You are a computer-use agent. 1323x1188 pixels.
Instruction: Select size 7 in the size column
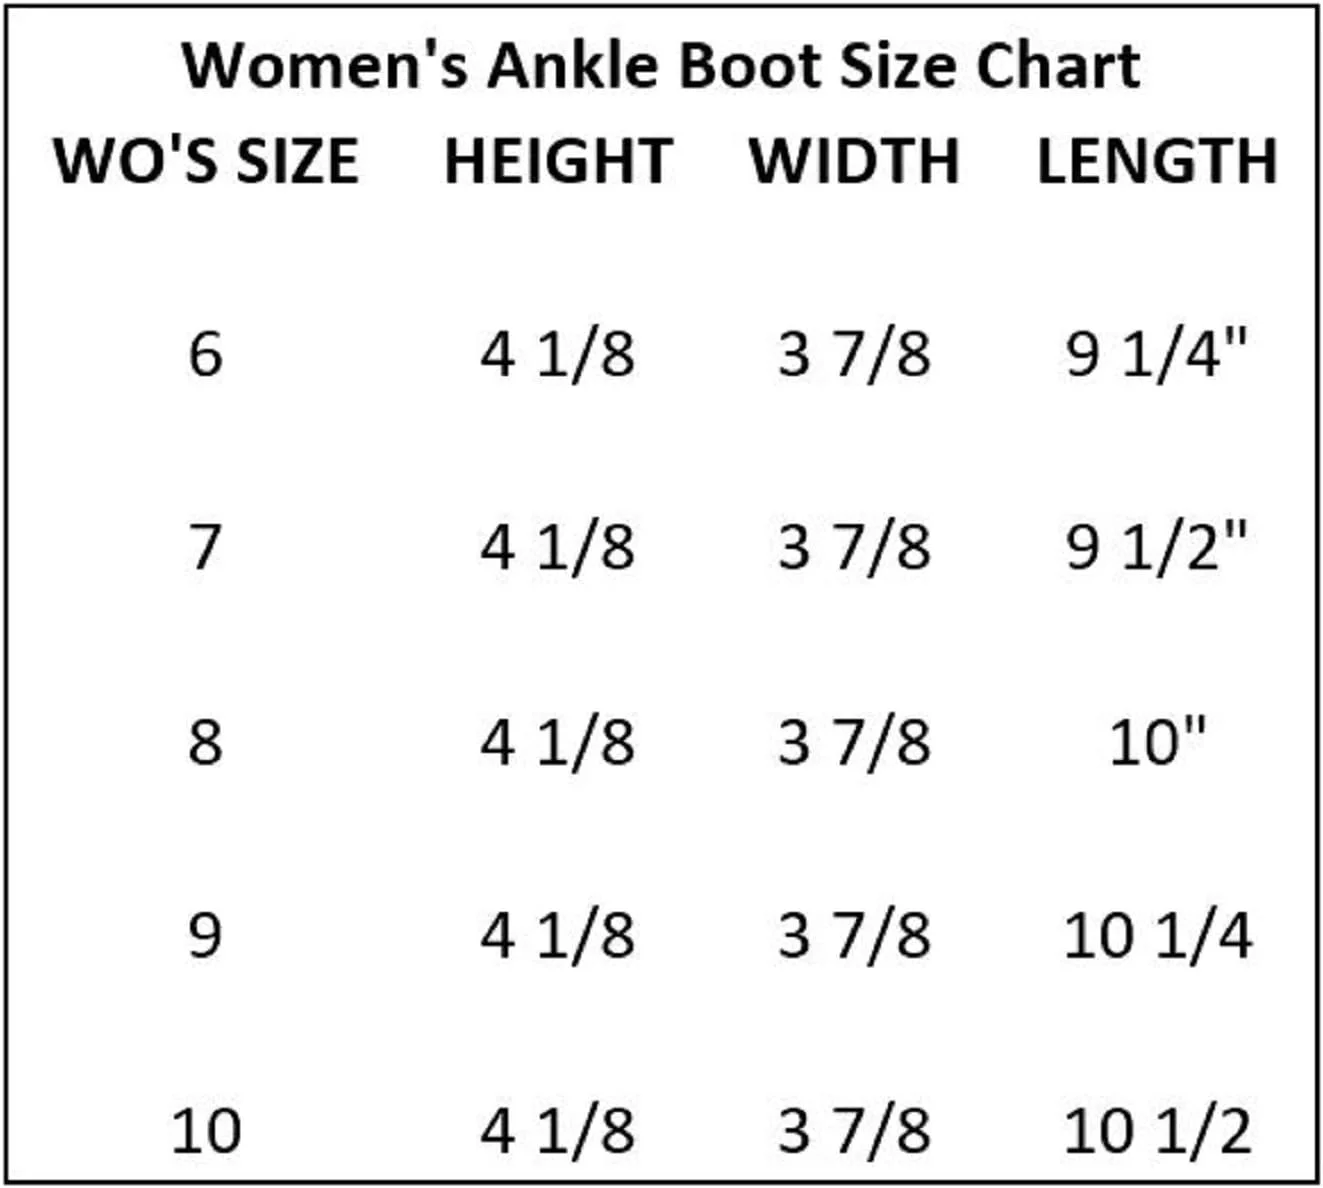click(x=205, y=547)
